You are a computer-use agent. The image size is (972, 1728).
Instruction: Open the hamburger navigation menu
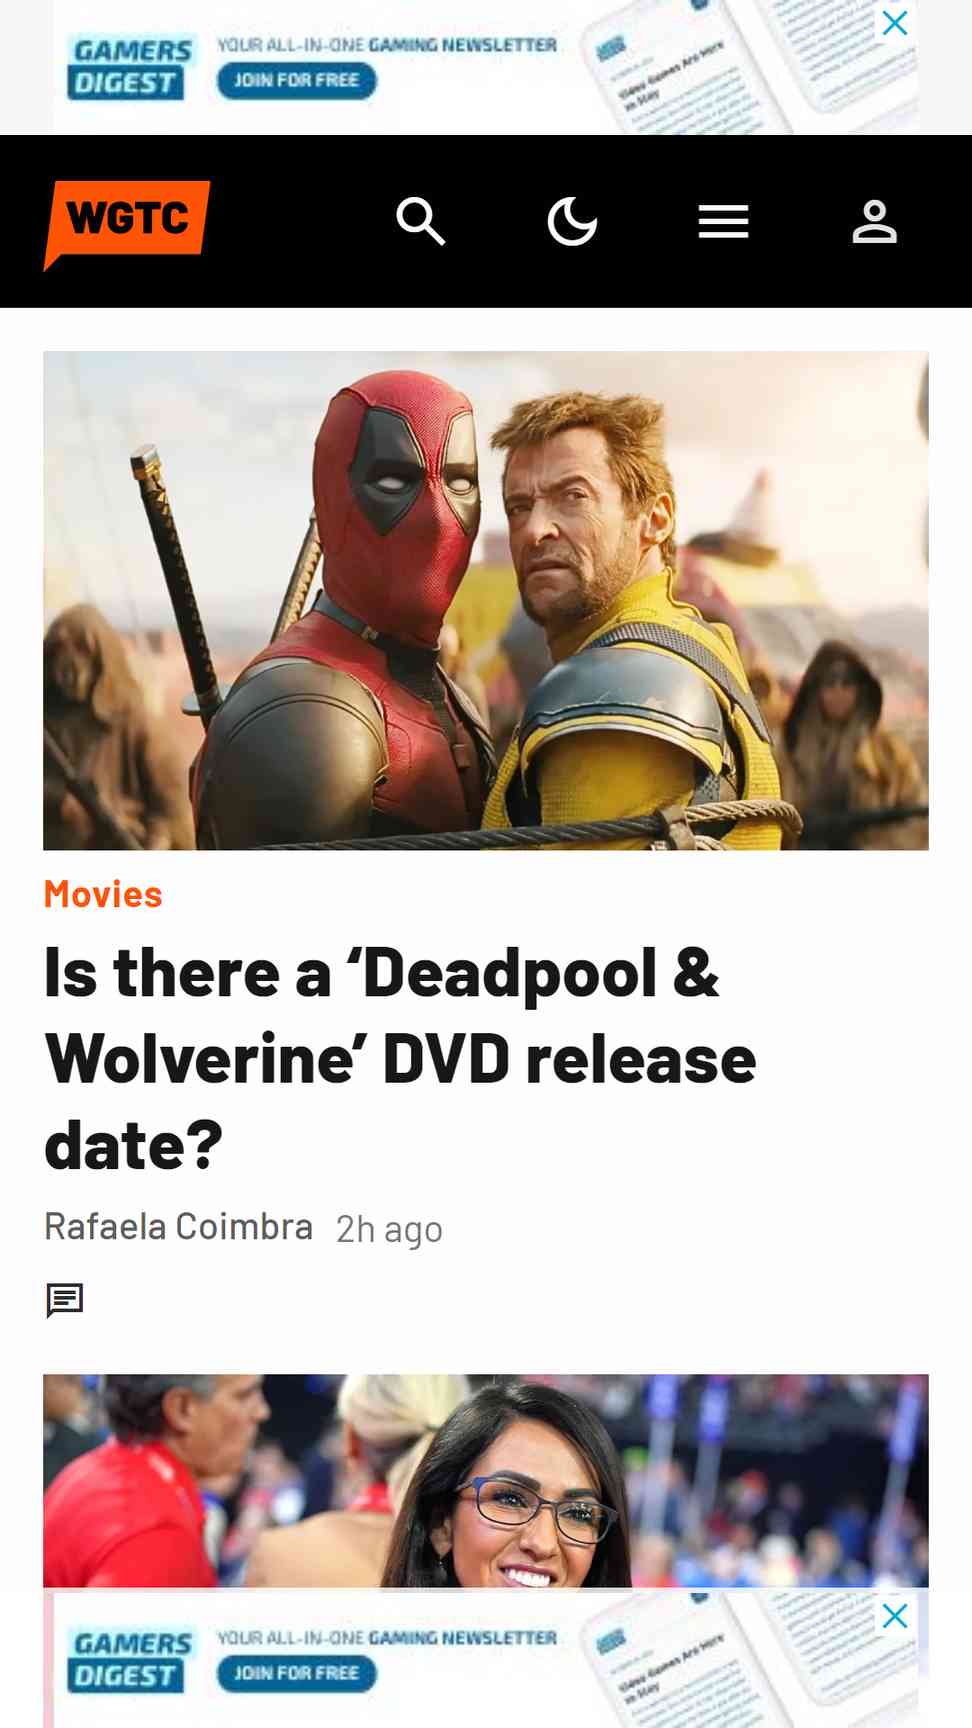pyautogui.click(x=723, y=221)
